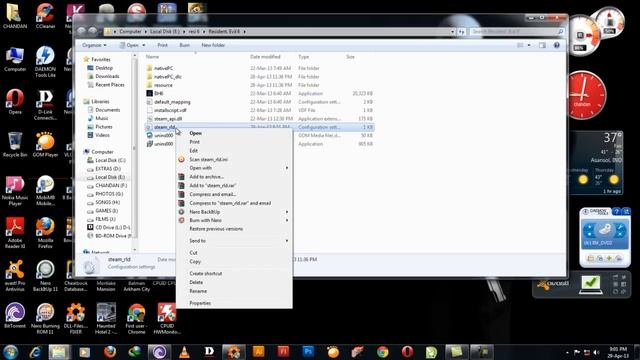This screenshot has width=640, height=360.
Task: Select the steam_api.dll file
Action: coord(259,119)
